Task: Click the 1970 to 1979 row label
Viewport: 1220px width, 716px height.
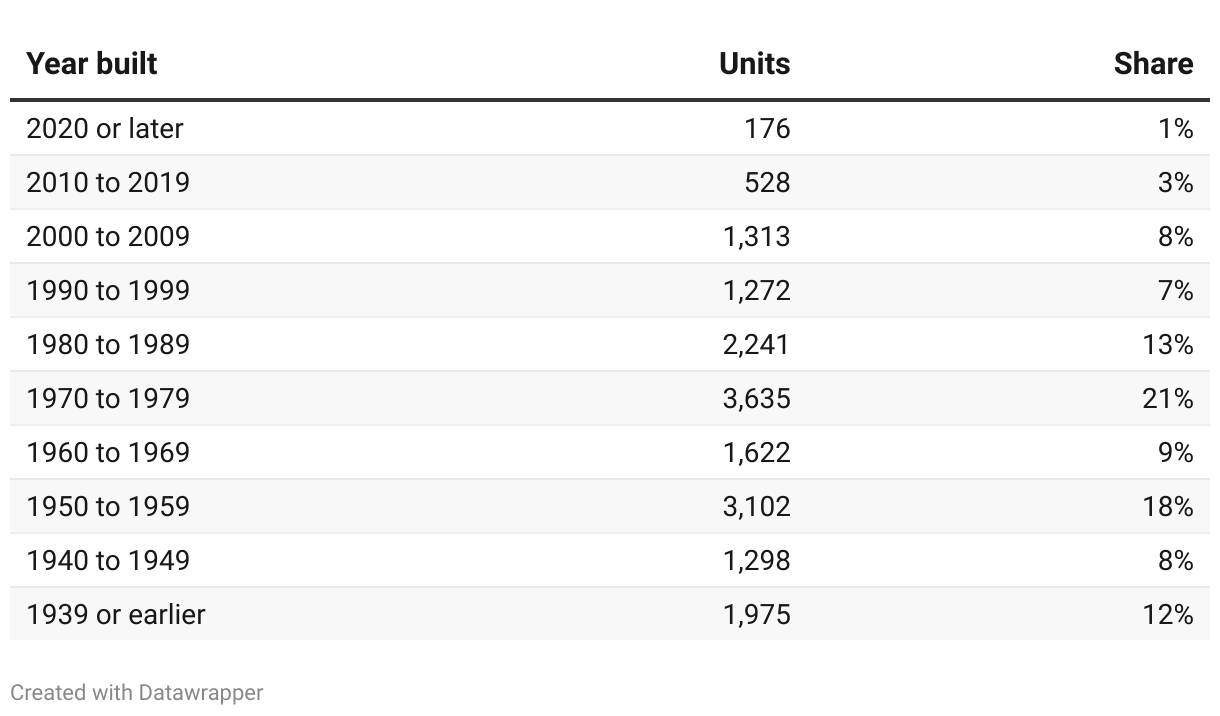Action: pos(108,399)
